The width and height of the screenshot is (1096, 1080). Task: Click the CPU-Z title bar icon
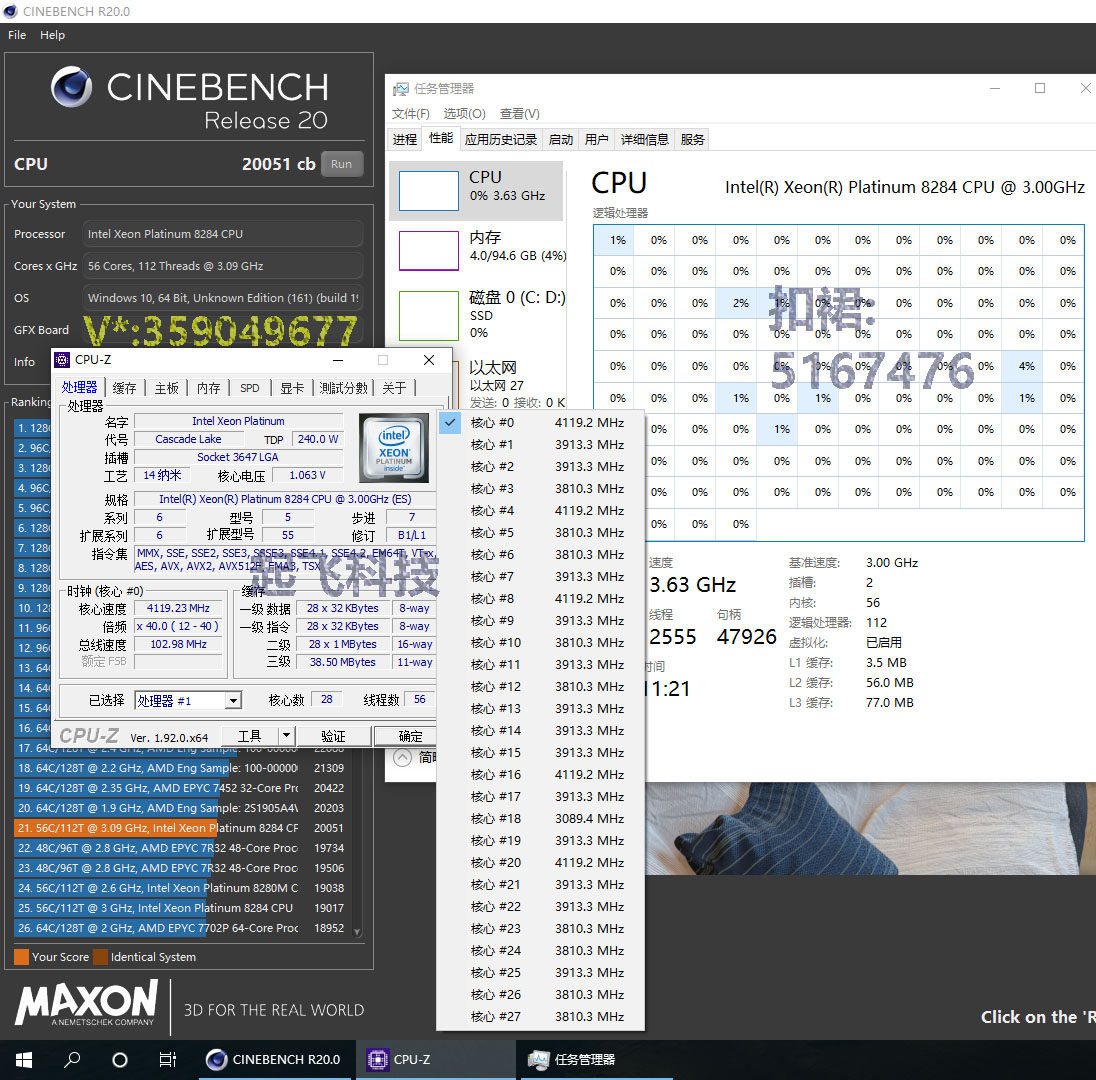pos(62,360)
